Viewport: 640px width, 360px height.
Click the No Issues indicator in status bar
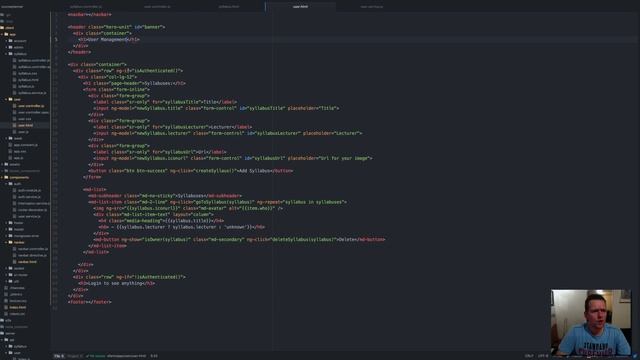tap(96, 356)
